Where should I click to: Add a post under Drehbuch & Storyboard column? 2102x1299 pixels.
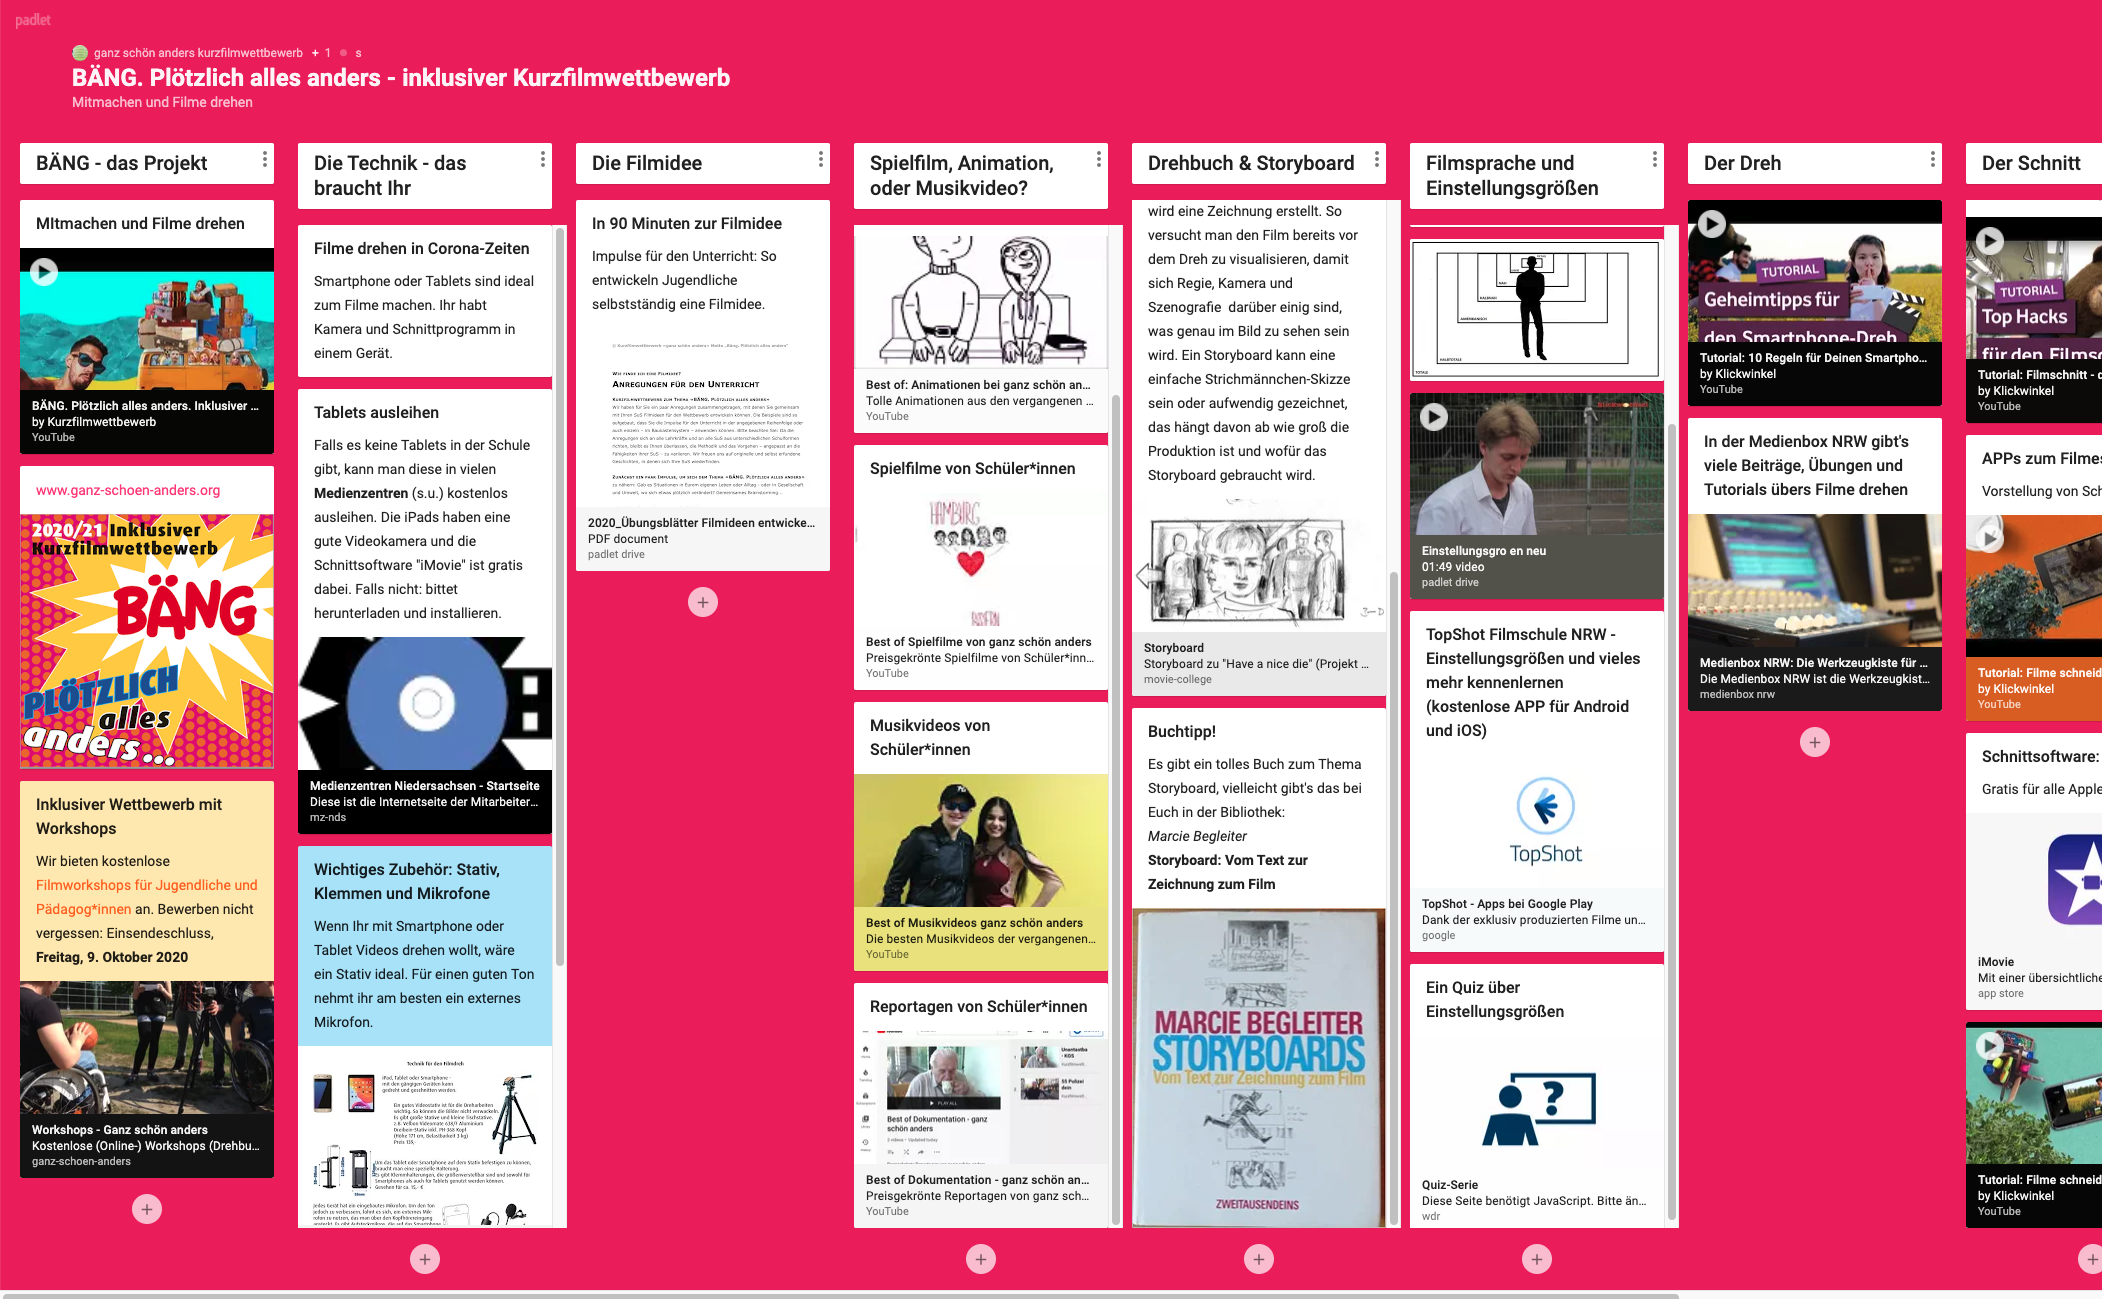[x=1259, y=1259]
